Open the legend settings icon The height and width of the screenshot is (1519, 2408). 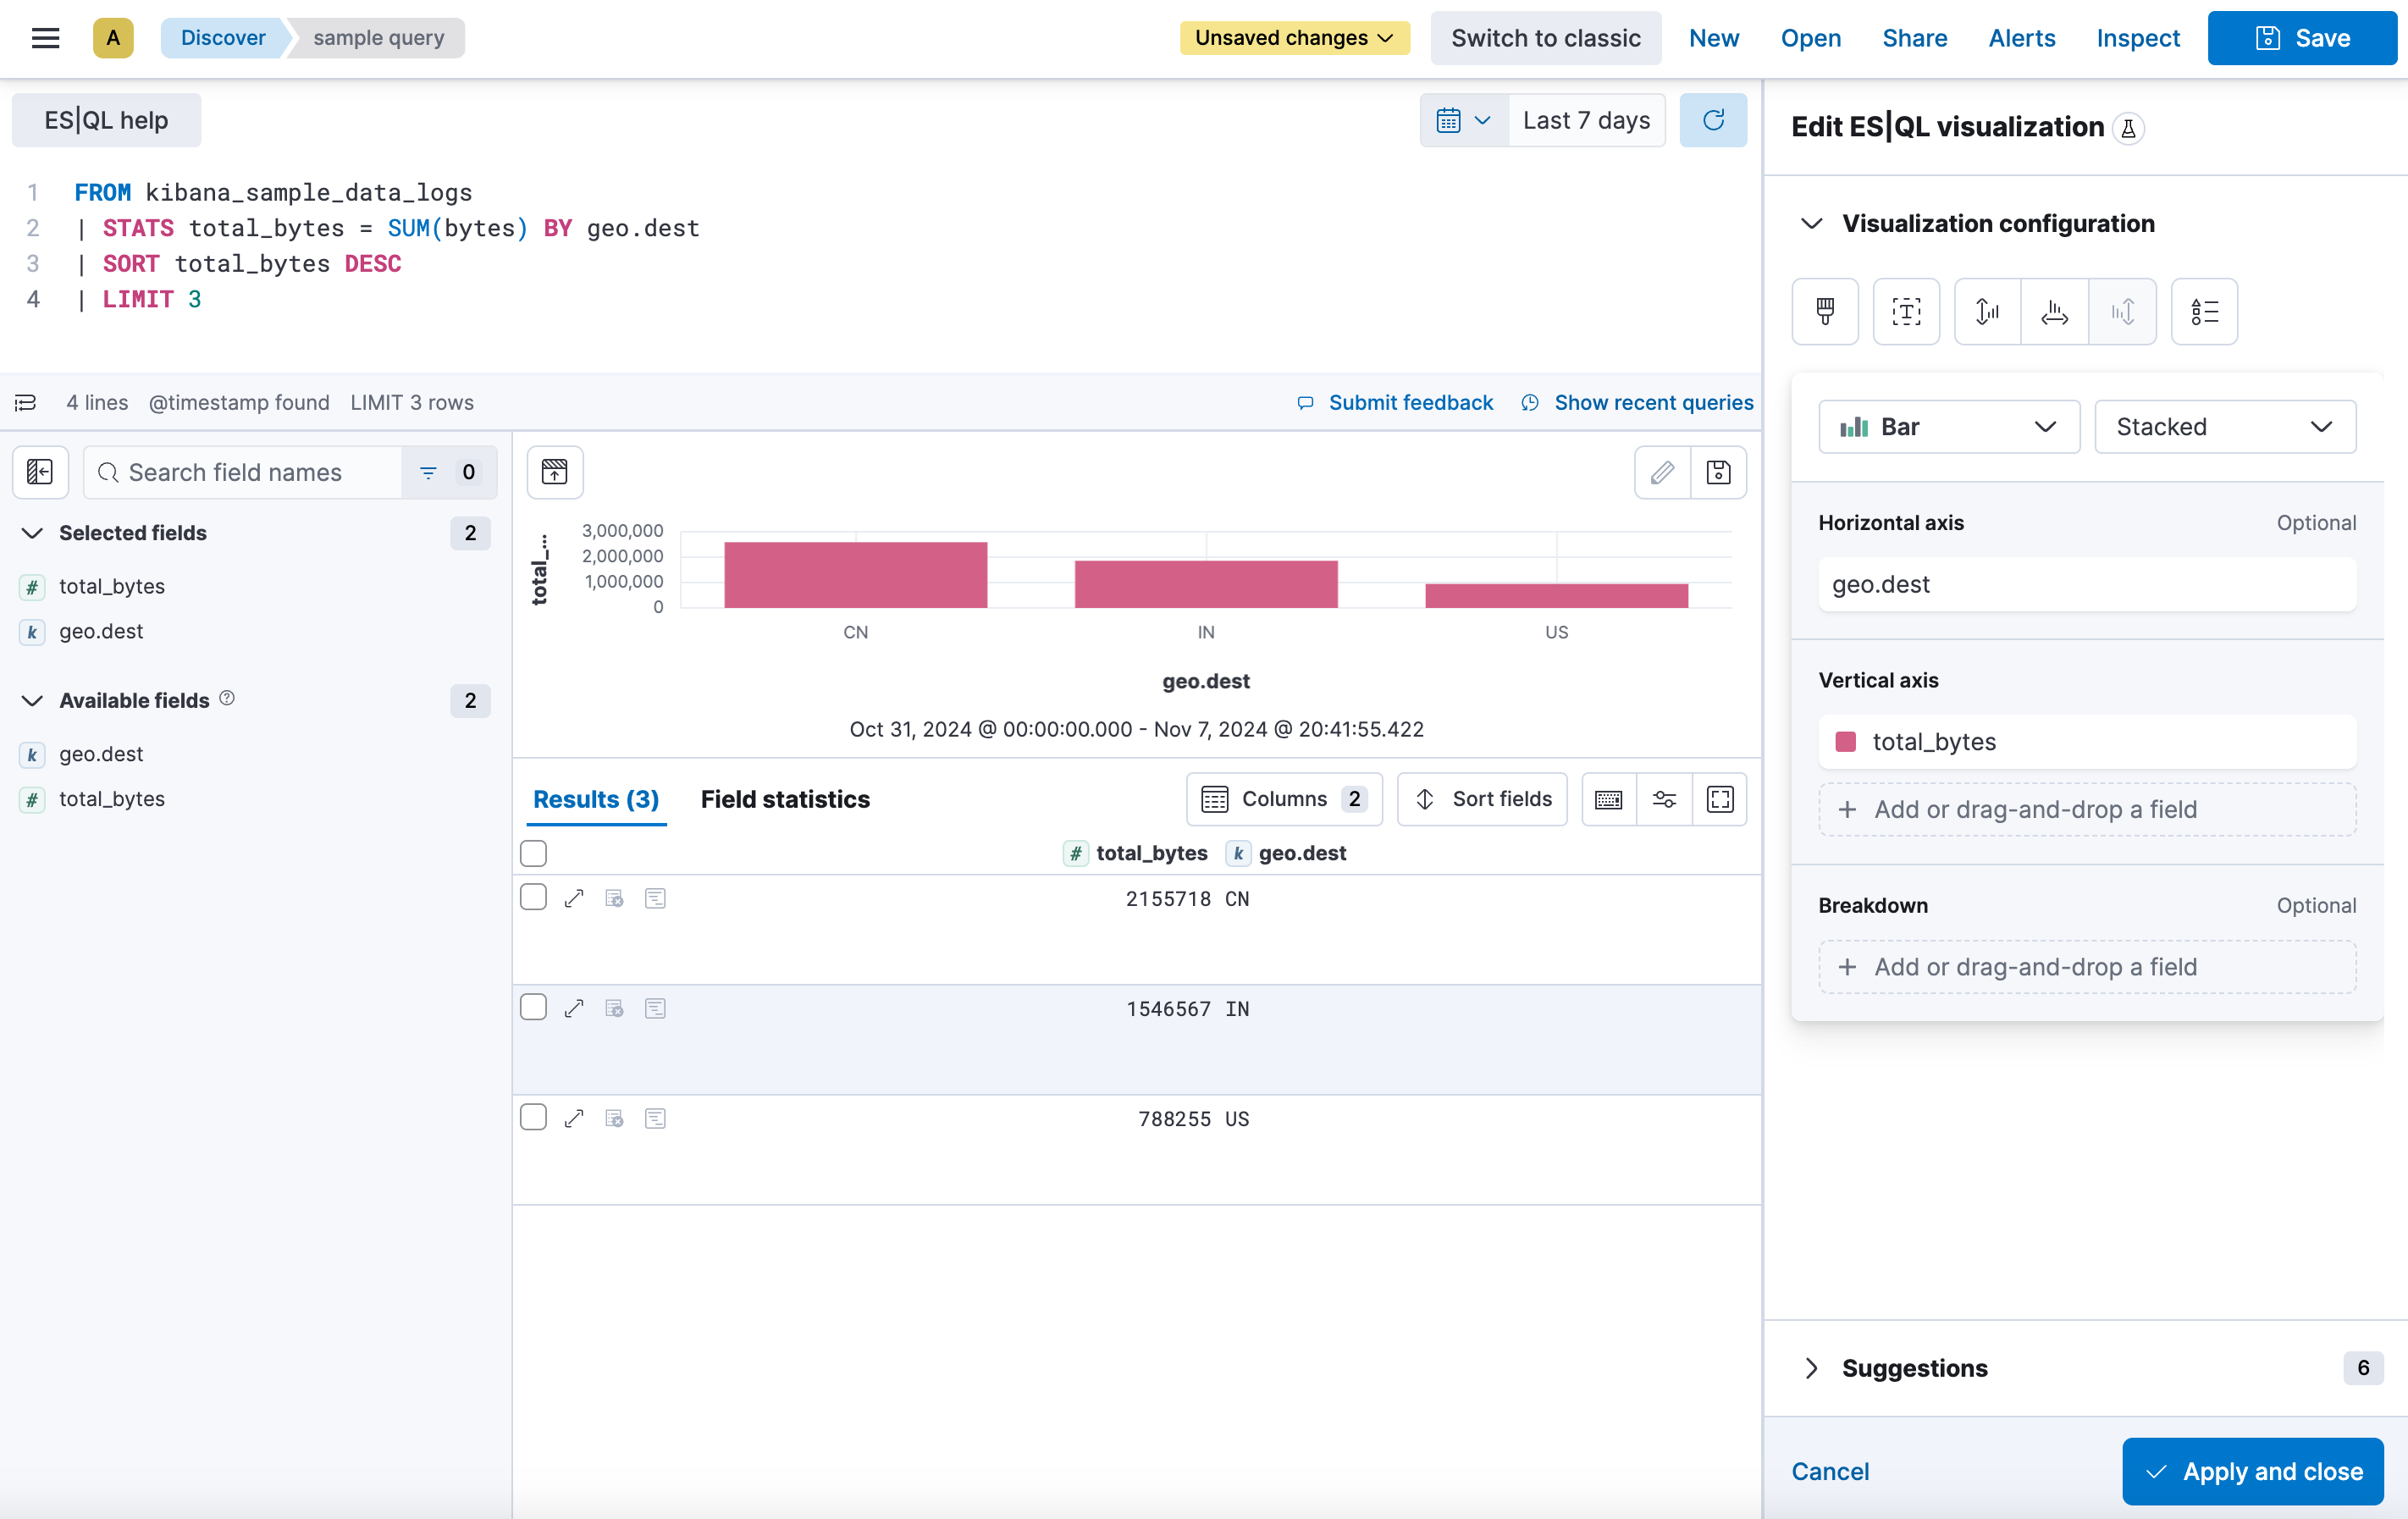tap(2204, 311)
